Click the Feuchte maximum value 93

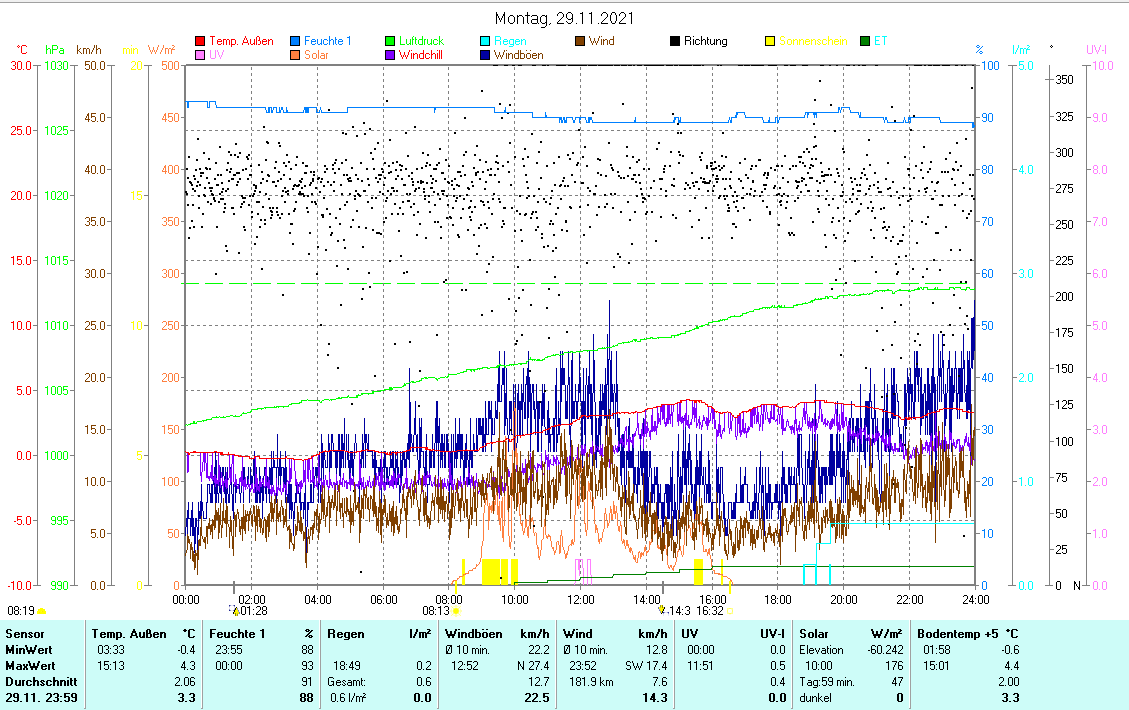click(x=307, y=665)
